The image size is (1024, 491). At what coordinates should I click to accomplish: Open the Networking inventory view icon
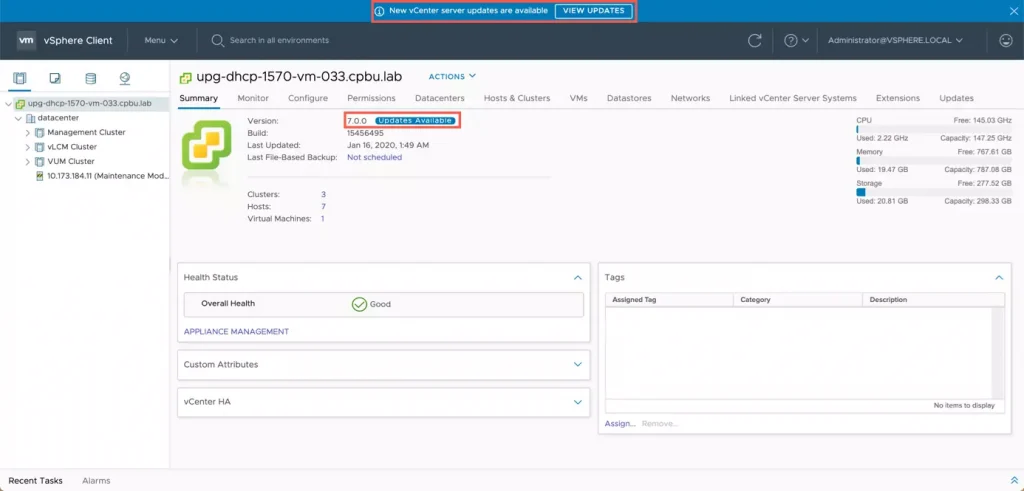click(125, 78)
